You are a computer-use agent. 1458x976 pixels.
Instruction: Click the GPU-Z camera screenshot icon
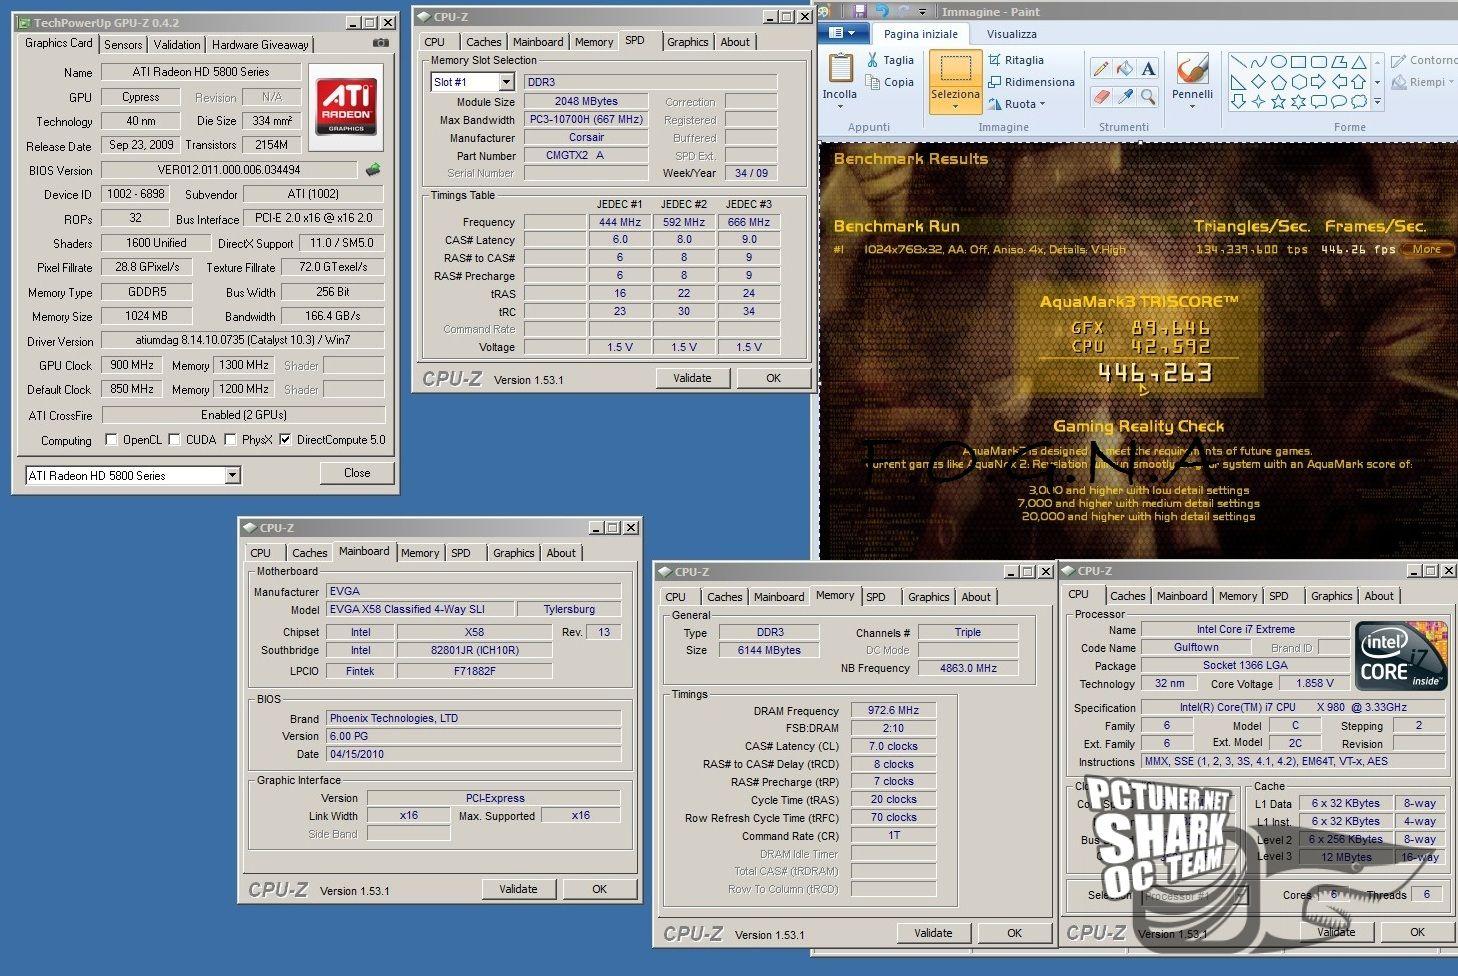click(x=380, y=43)
